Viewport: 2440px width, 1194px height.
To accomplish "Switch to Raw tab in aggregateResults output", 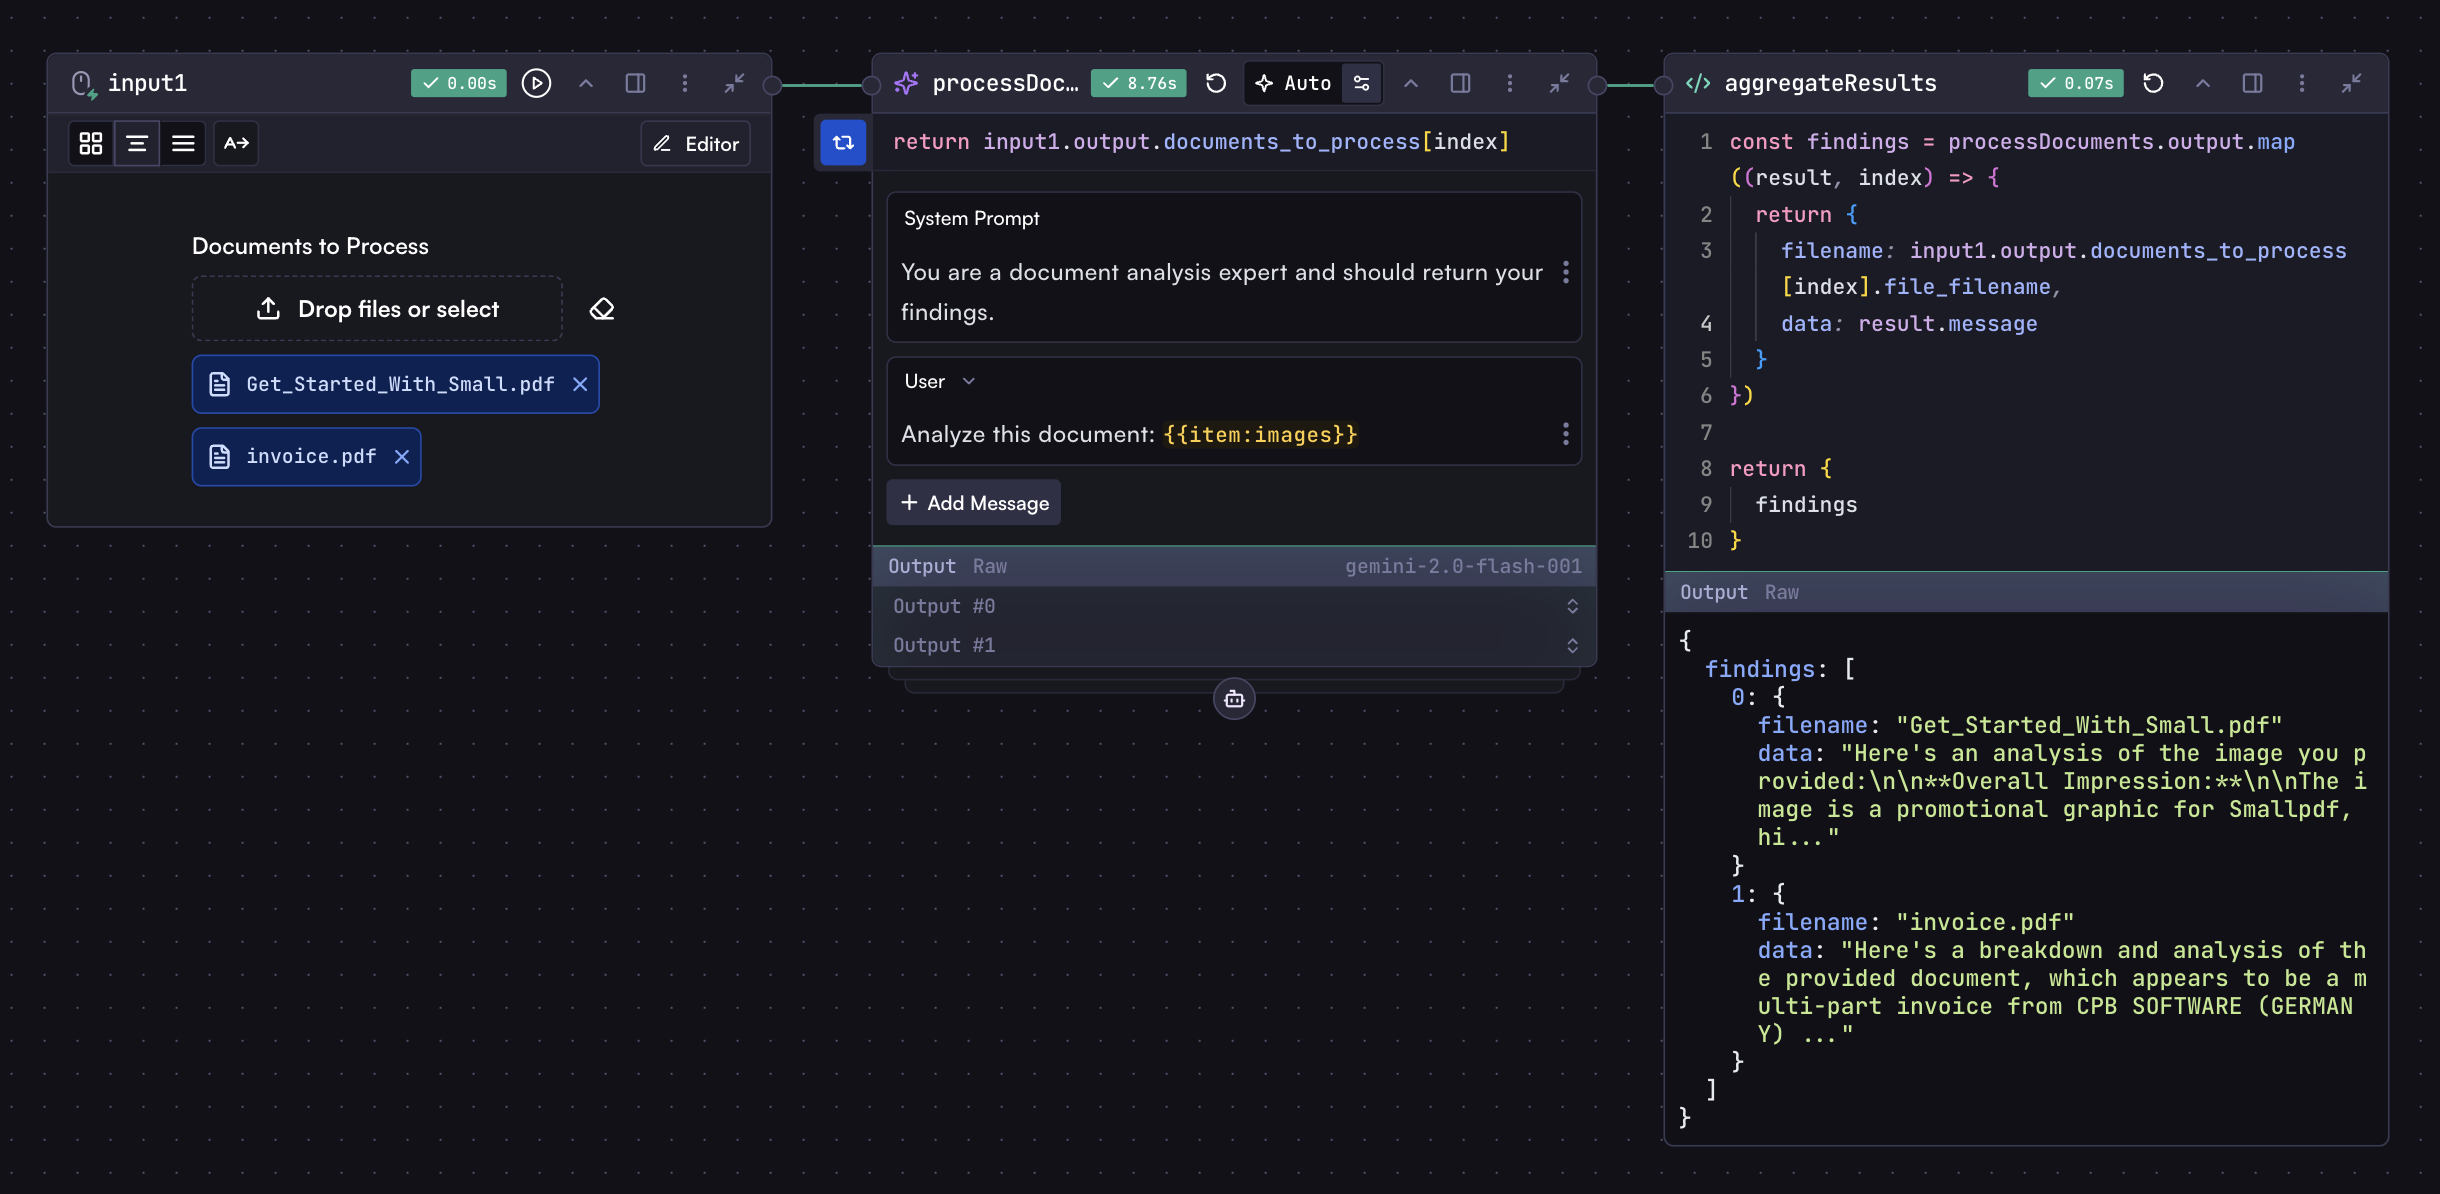I will tap(1781, 592).
